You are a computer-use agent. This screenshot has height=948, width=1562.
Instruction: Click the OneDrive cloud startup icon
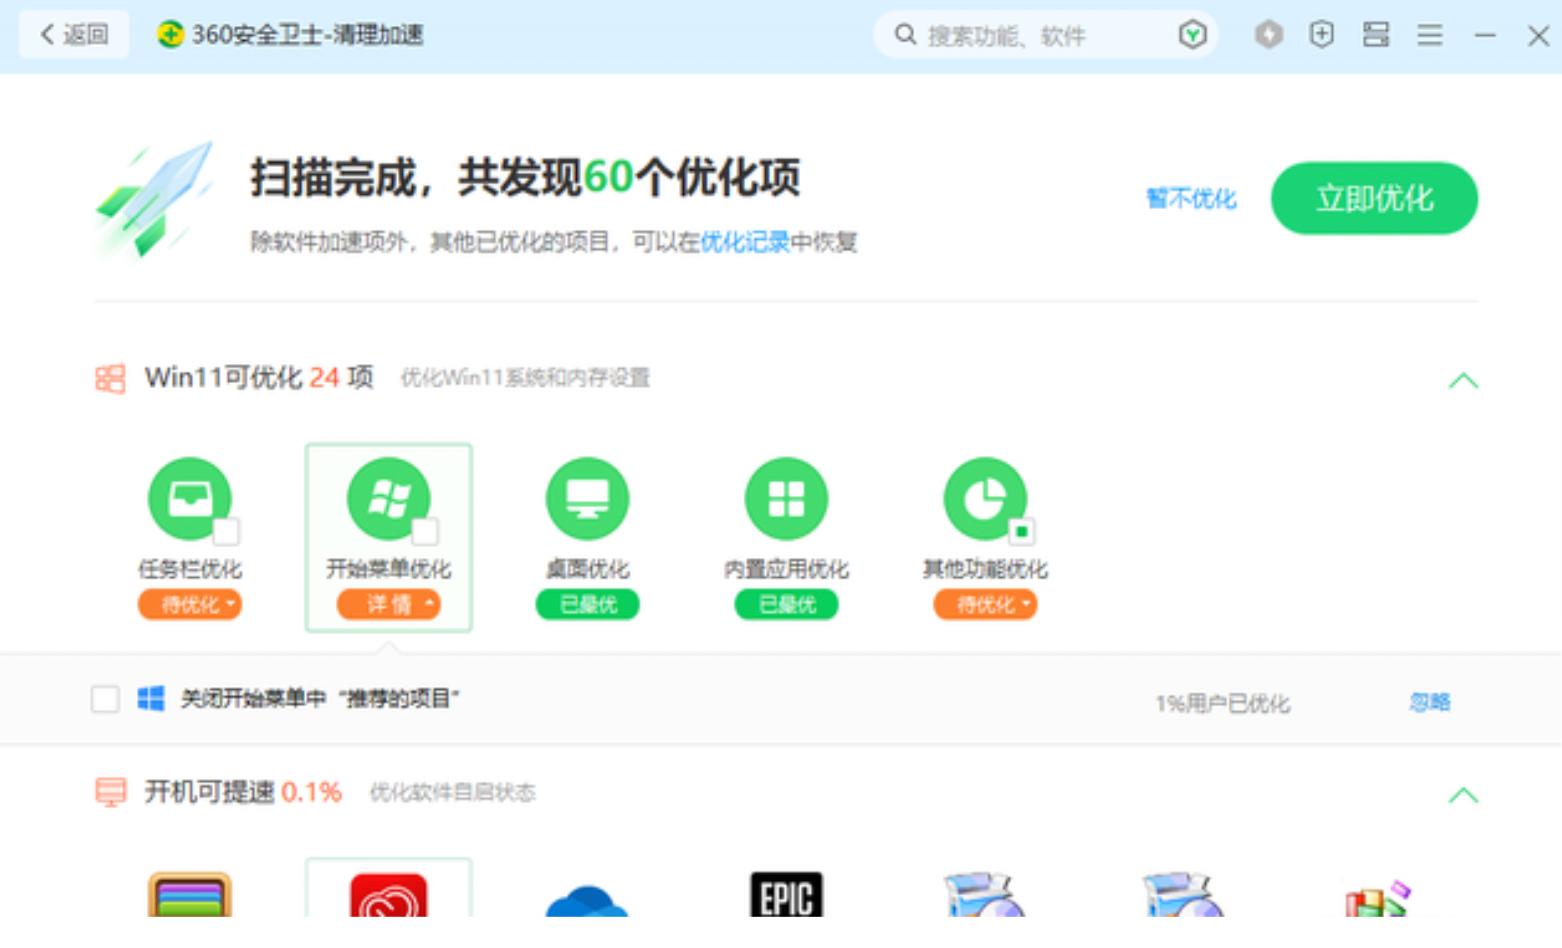click(x=587, y=903)
